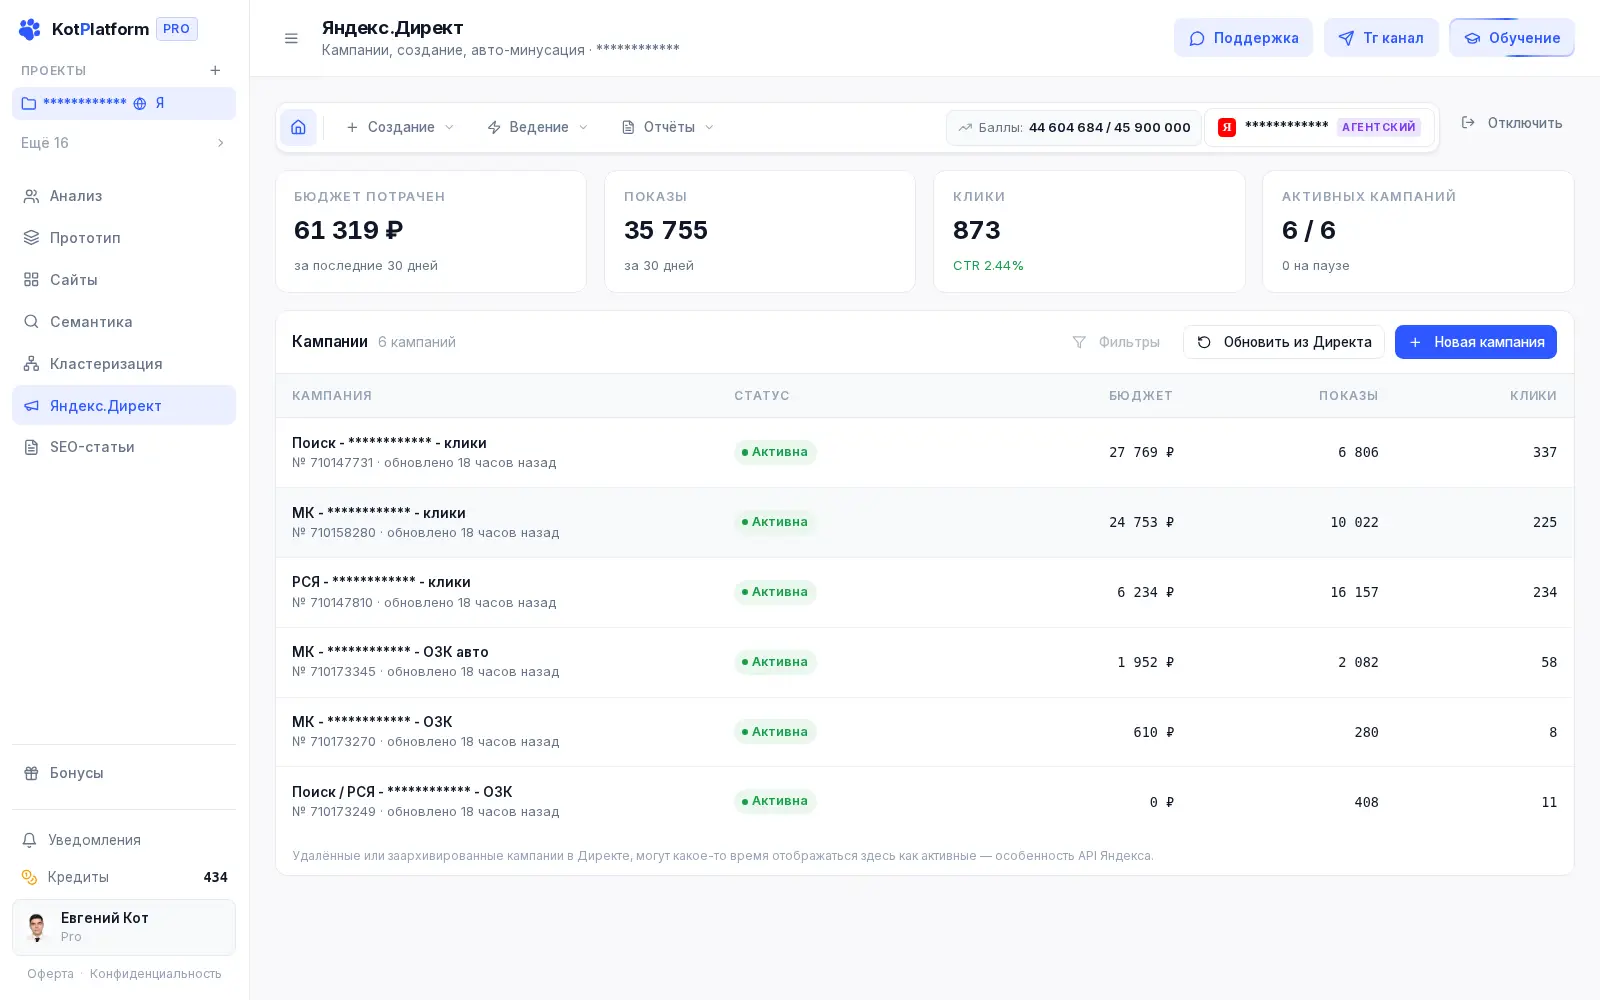The image size is (1600, 1000).
Task: Open Бонусы in sidebar
Action: [124, 773]
